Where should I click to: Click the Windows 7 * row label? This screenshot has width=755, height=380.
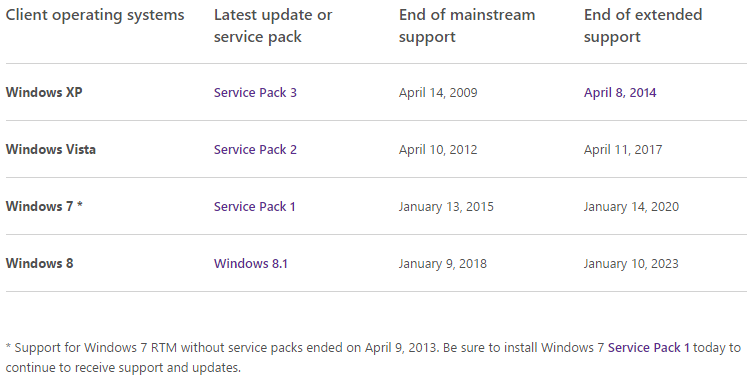[x=44, y=206]
